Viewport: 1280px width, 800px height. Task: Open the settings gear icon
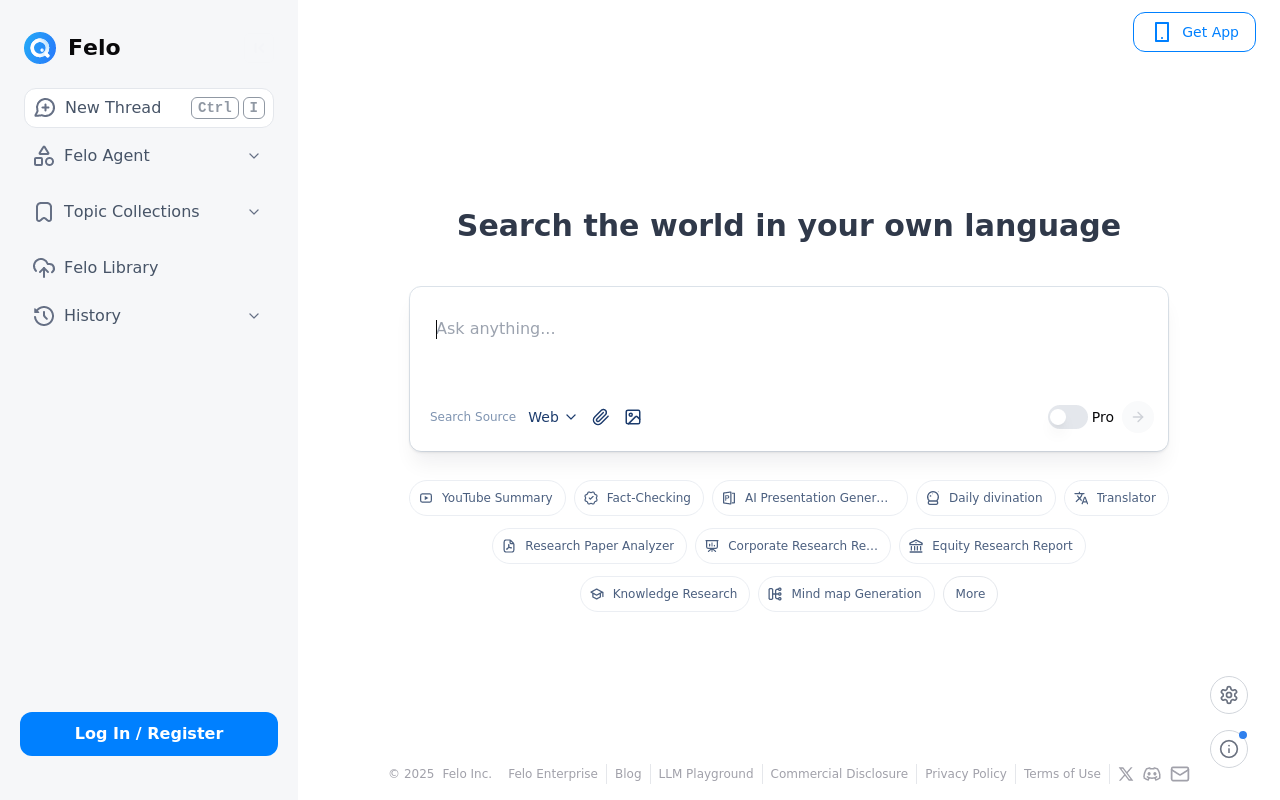pos(1229,695)
